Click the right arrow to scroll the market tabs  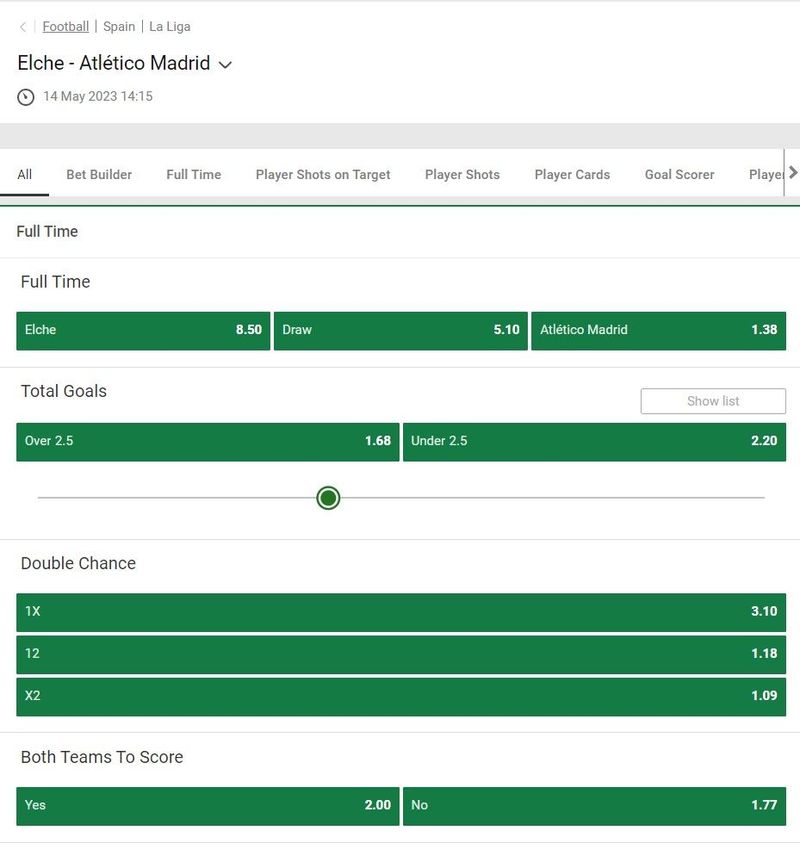coord(793,173)
